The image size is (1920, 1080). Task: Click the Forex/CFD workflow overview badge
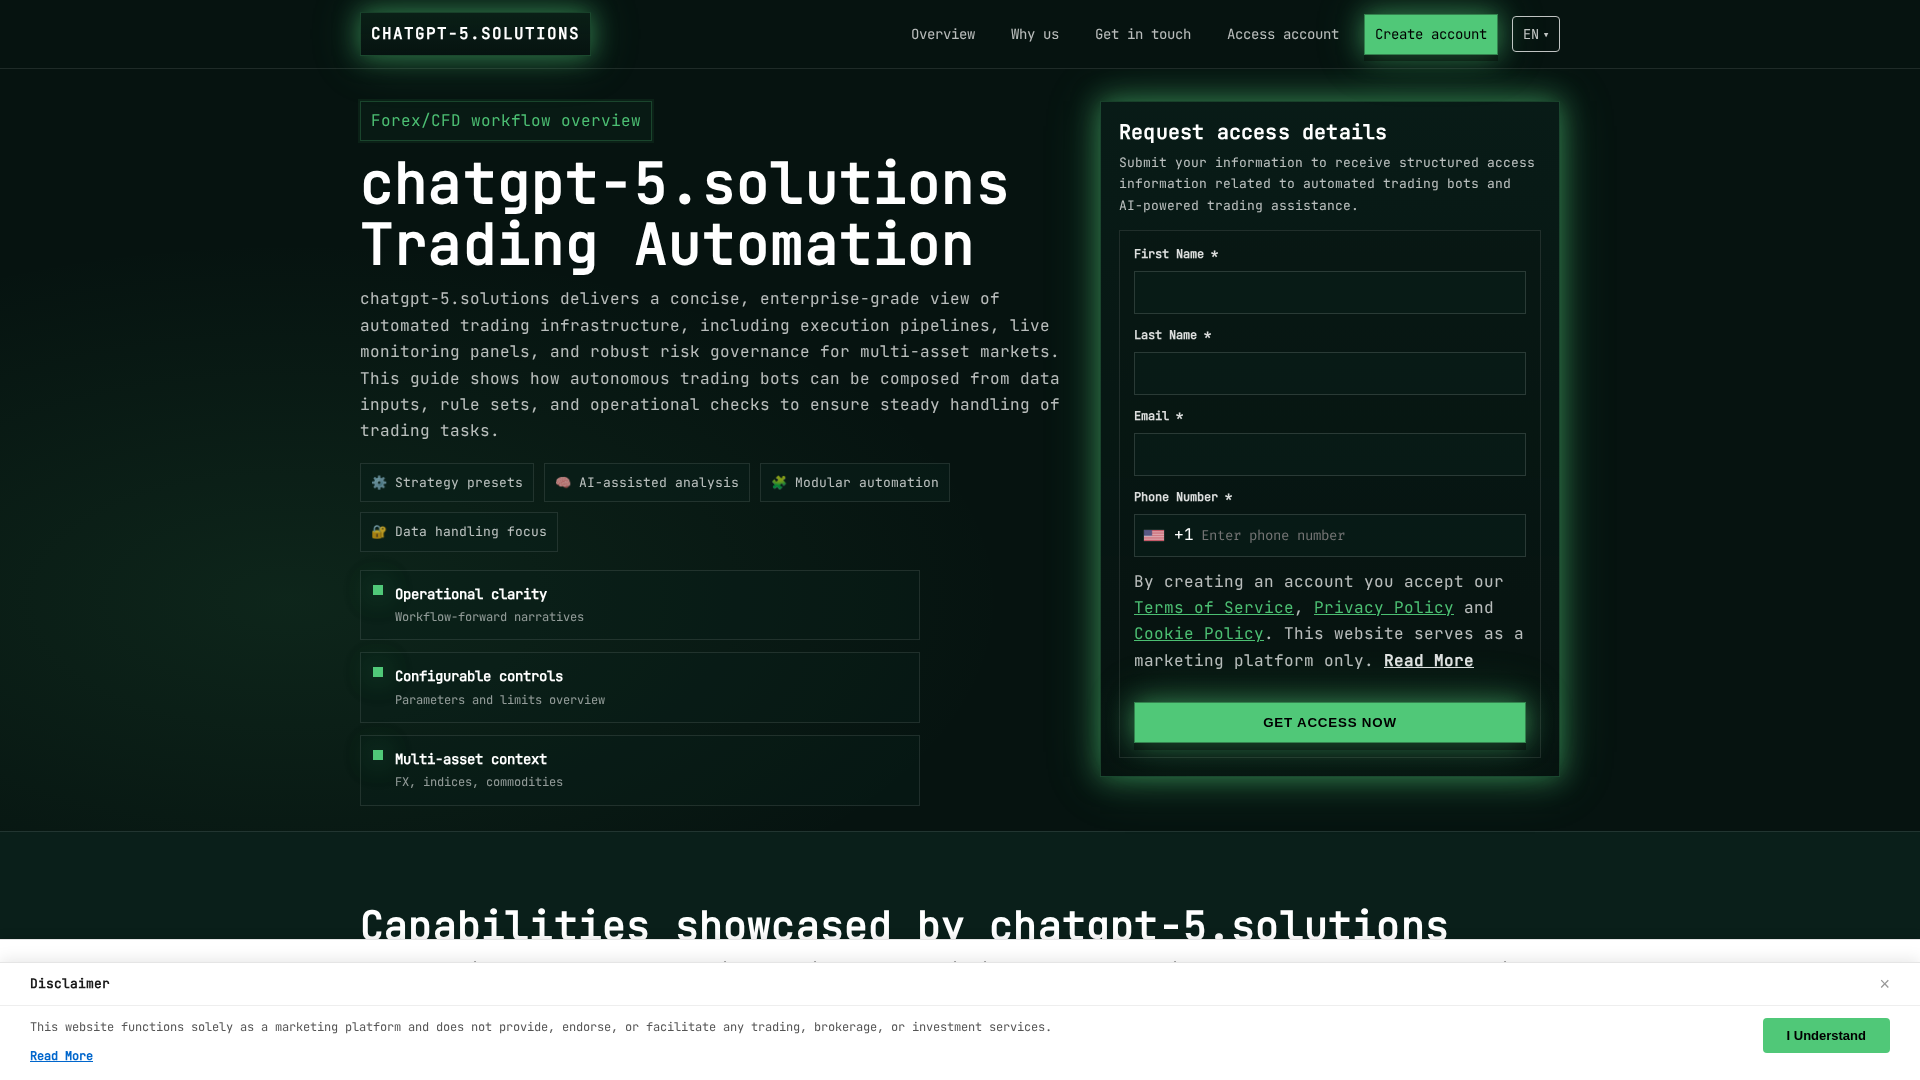(506, 121)
